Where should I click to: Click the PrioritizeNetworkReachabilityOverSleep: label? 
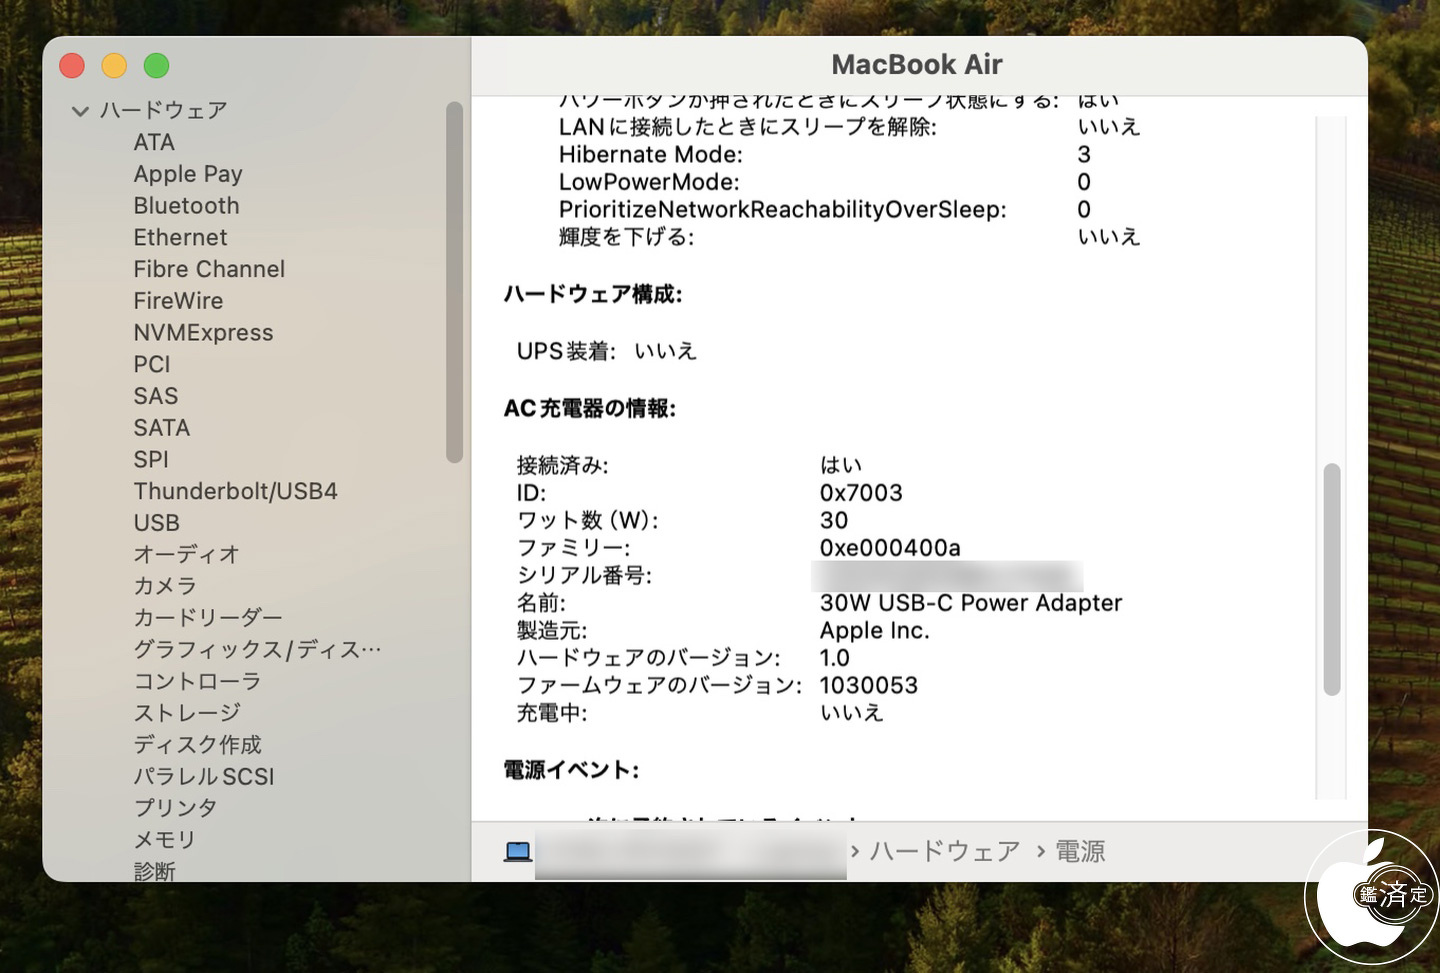tap(783, 210)
